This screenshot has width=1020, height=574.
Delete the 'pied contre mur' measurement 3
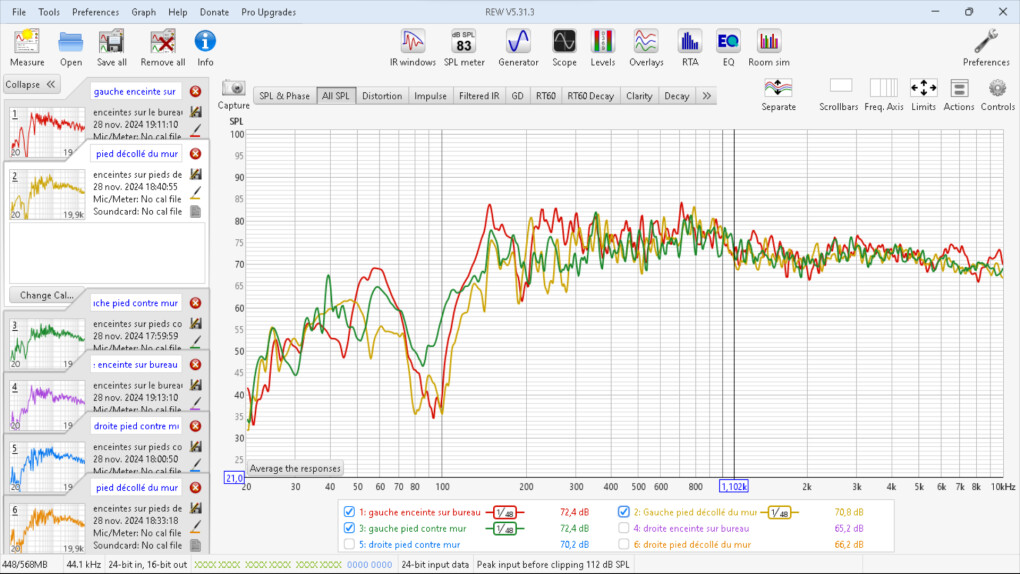point(195,303)
